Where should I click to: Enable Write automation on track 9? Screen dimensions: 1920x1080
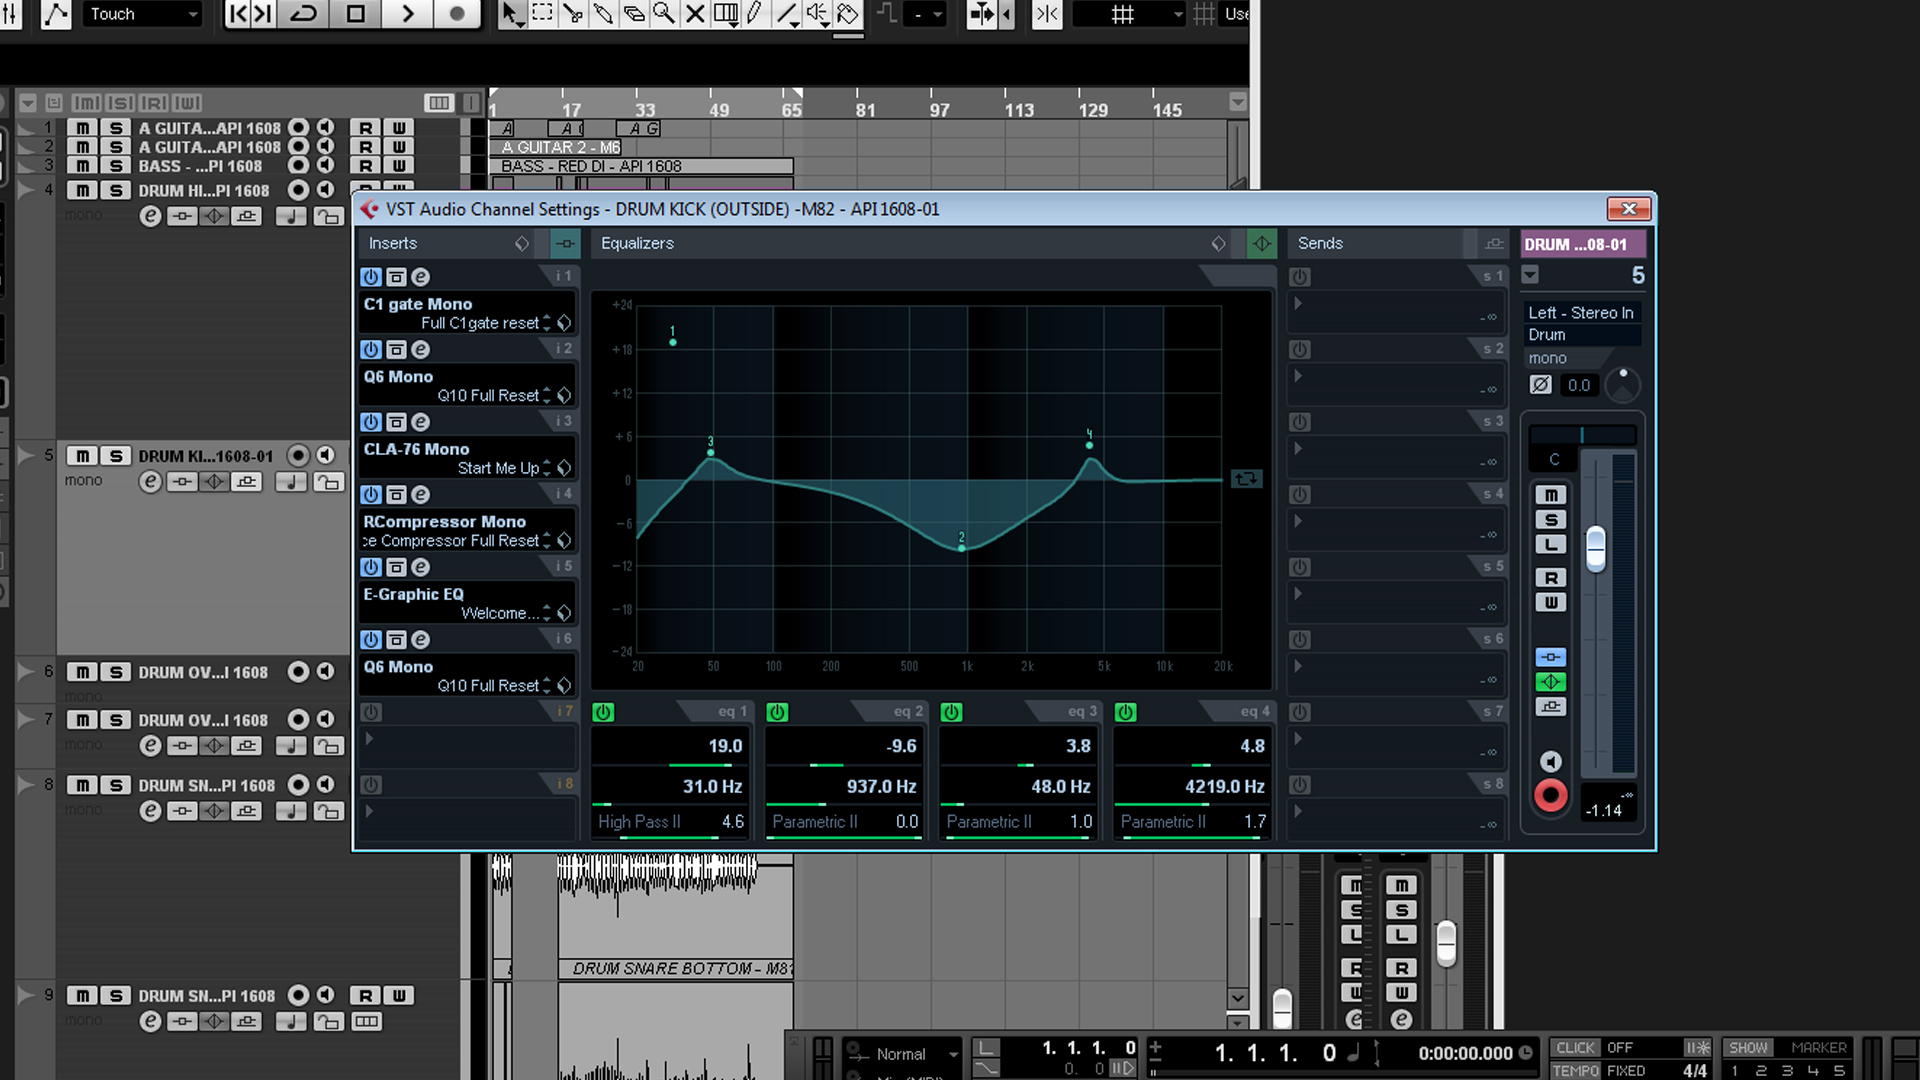pos(399,995)
